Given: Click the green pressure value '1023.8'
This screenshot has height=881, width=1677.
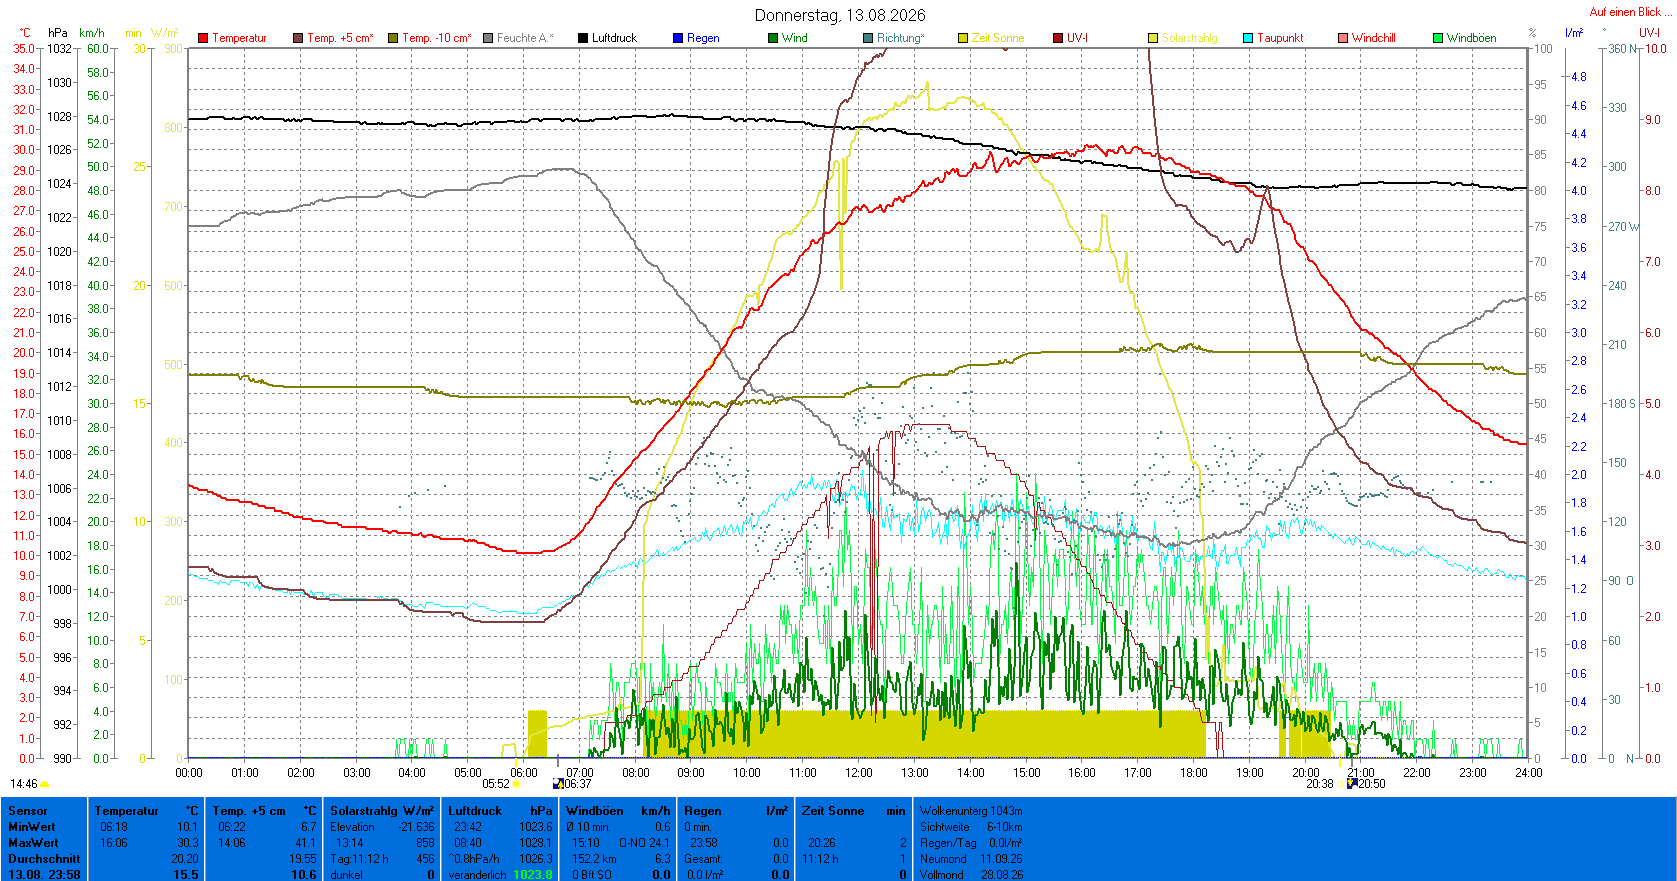Looking at the screenshot, I should tap(533, 875).
